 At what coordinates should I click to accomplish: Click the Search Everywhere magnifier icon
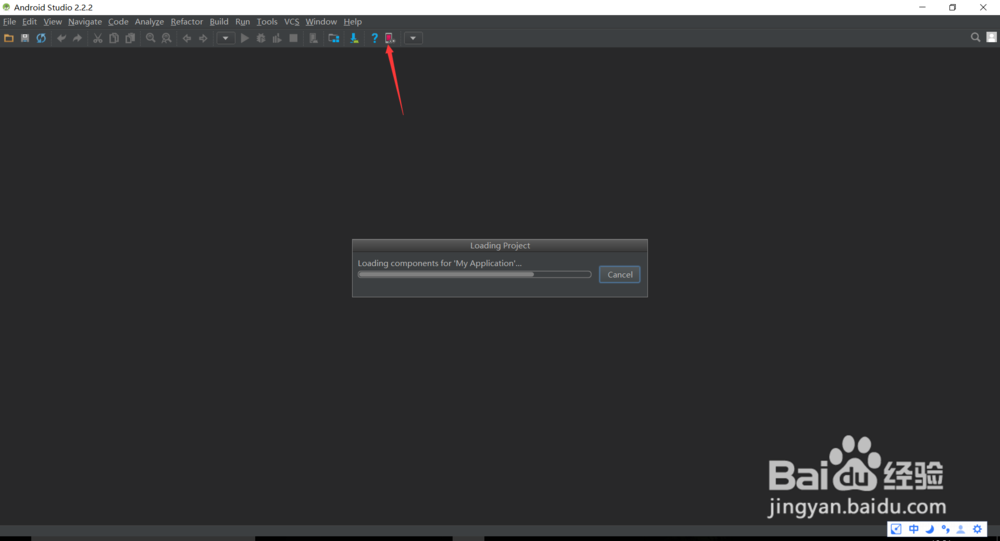[x=975, y=38]
